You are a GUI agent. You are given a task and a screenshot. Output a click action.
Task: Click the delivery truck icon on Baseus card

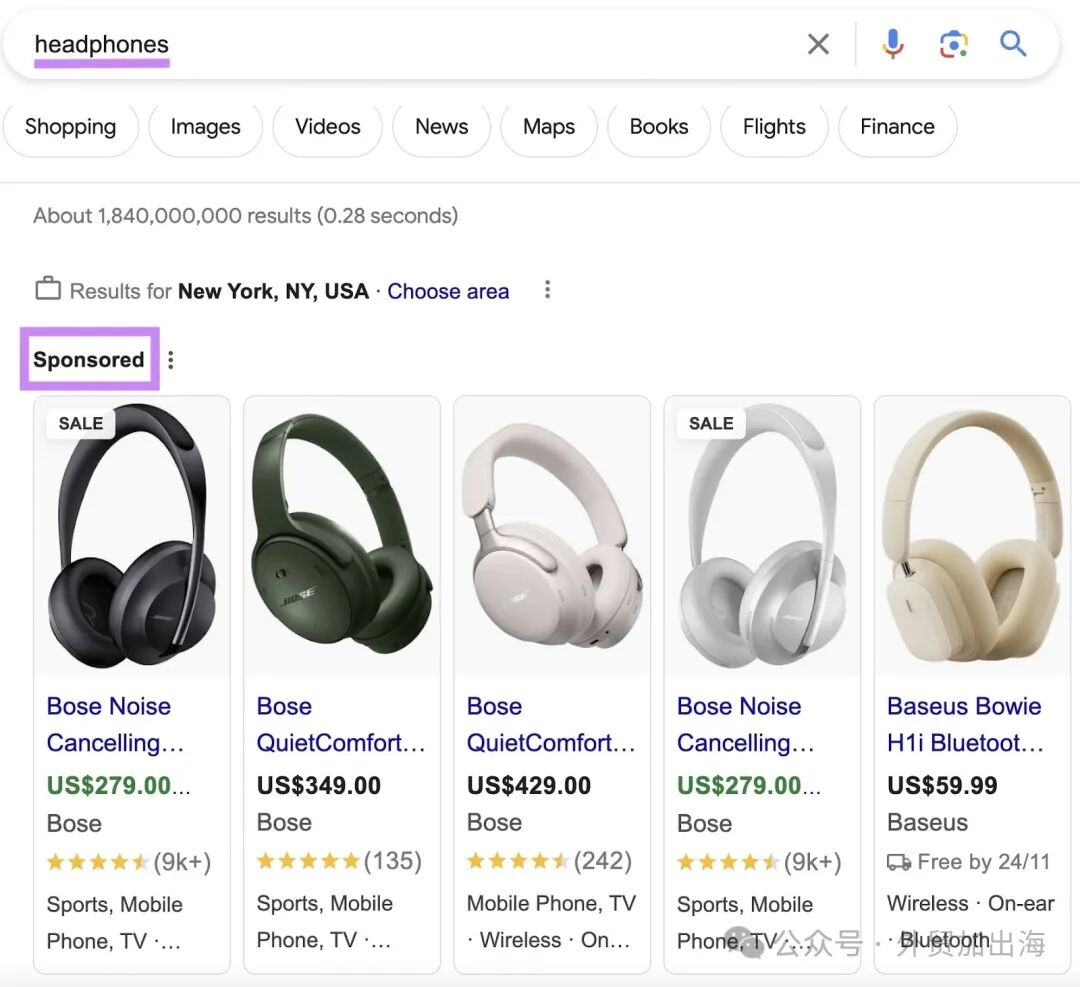click(899, 862)
